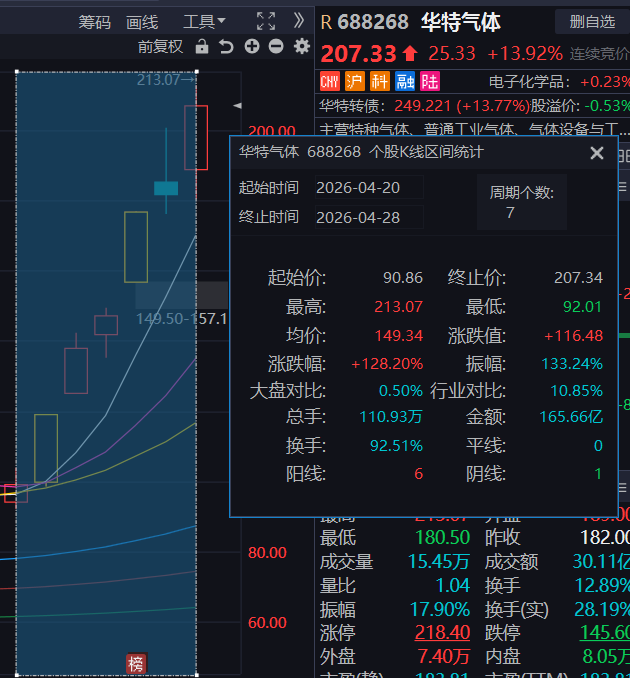Click the dialog title 个股K线区间统计
The height and width of the screenshot is (678, 630).
(426, 152)
